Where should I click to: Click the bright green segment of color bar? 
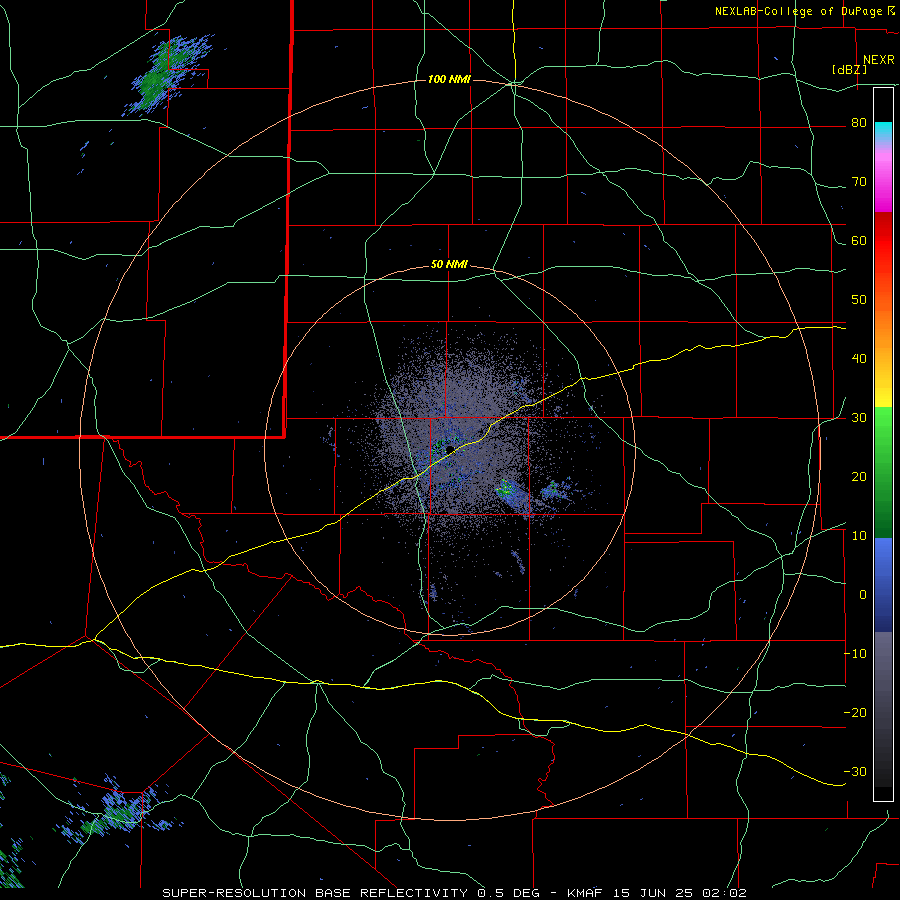point(883,425)
